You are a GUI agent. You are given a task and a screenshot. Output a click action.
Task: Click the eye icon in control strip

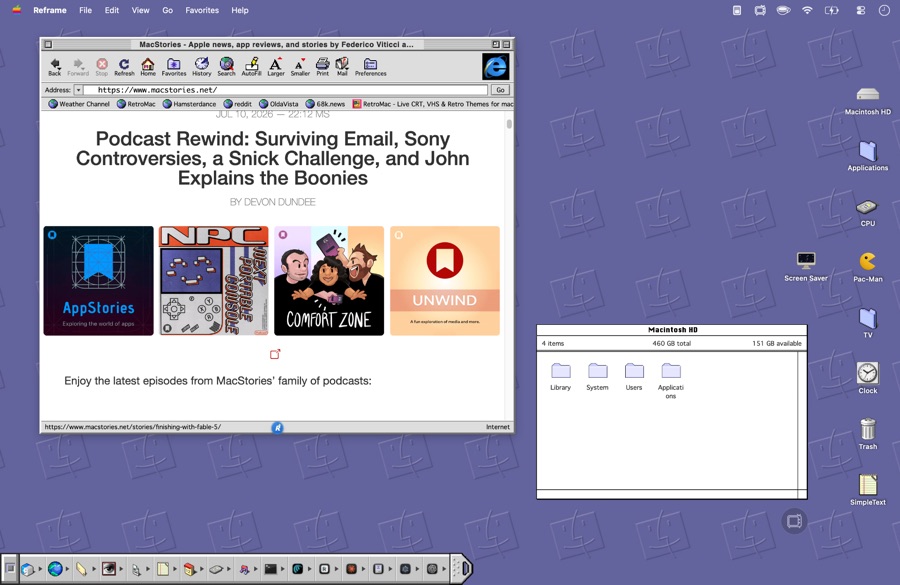point(108,569)
